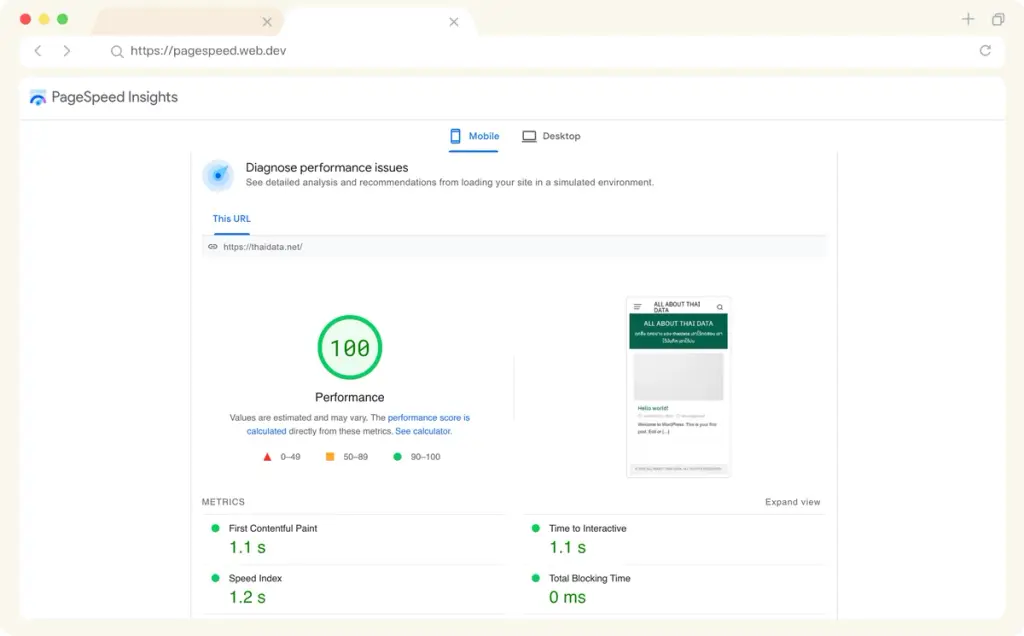Click the Diagnose performance issues heading
This screenshot has height=636, width=1024.
coord(327,168)
